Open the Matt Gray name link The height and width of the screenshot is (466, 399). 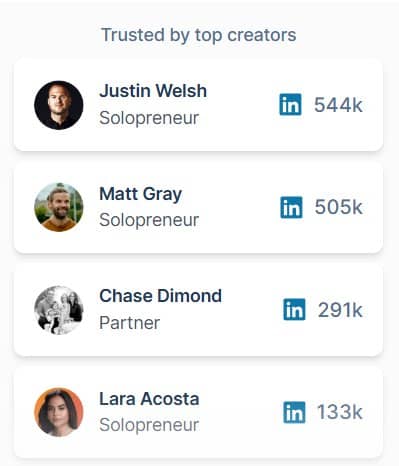pos(141,194)
